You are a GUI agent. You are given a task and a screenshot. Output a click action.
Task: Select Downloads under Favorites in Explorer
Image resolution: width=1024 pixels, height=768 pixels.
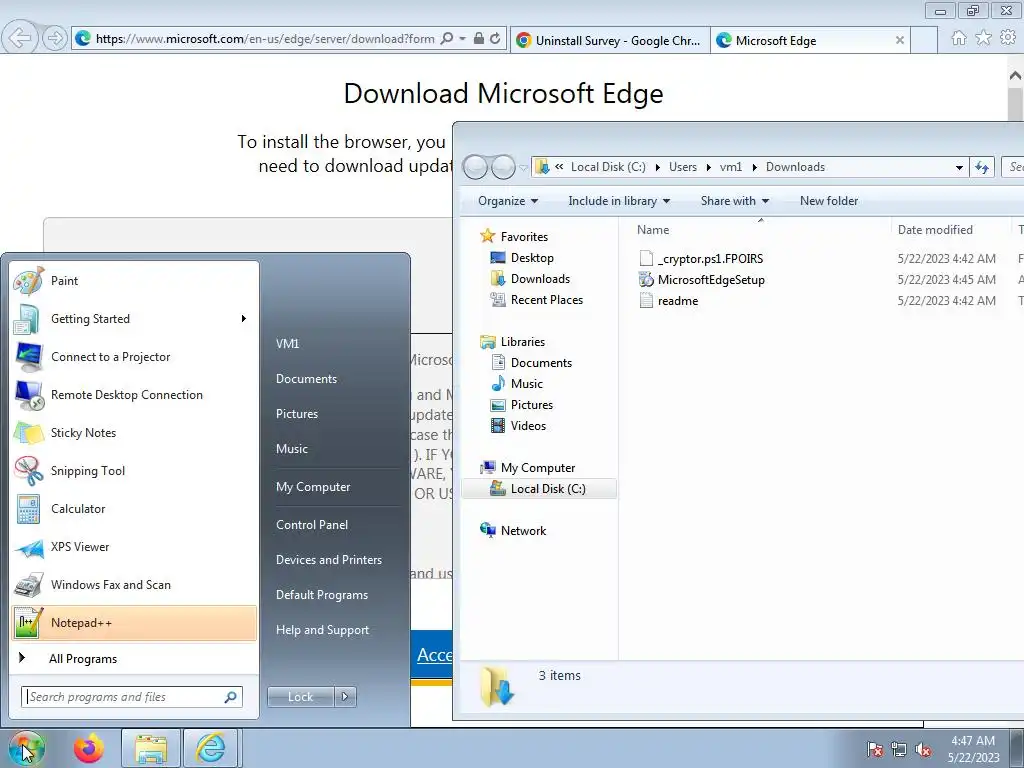[x=530, y=279]
